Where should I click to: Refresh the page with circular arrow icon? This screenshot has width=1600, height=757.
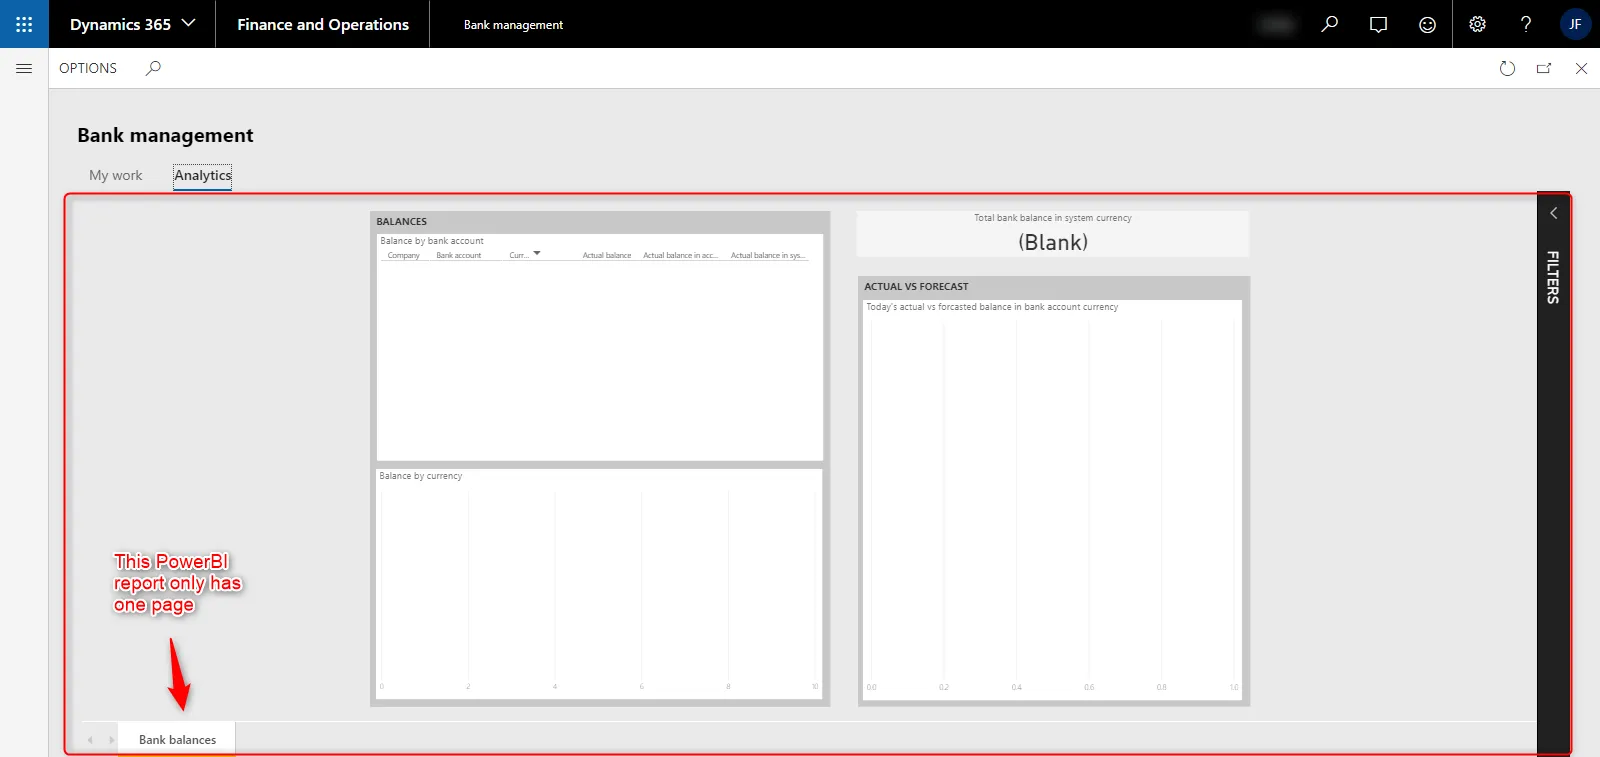tap(1507, 68)
